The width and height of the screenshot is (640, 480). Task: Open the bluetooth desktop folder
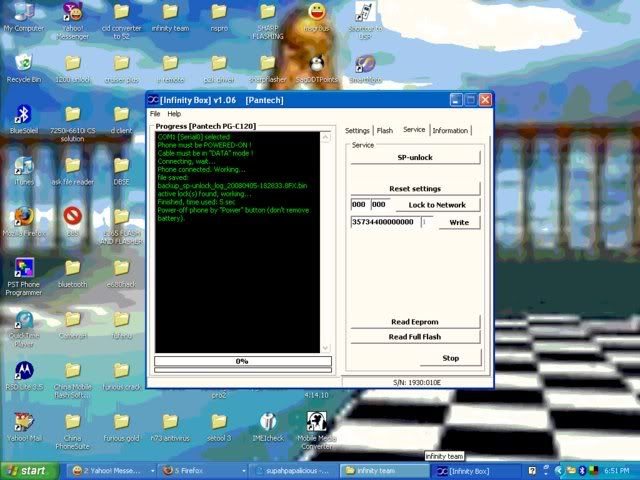click(x=73, y=273)
